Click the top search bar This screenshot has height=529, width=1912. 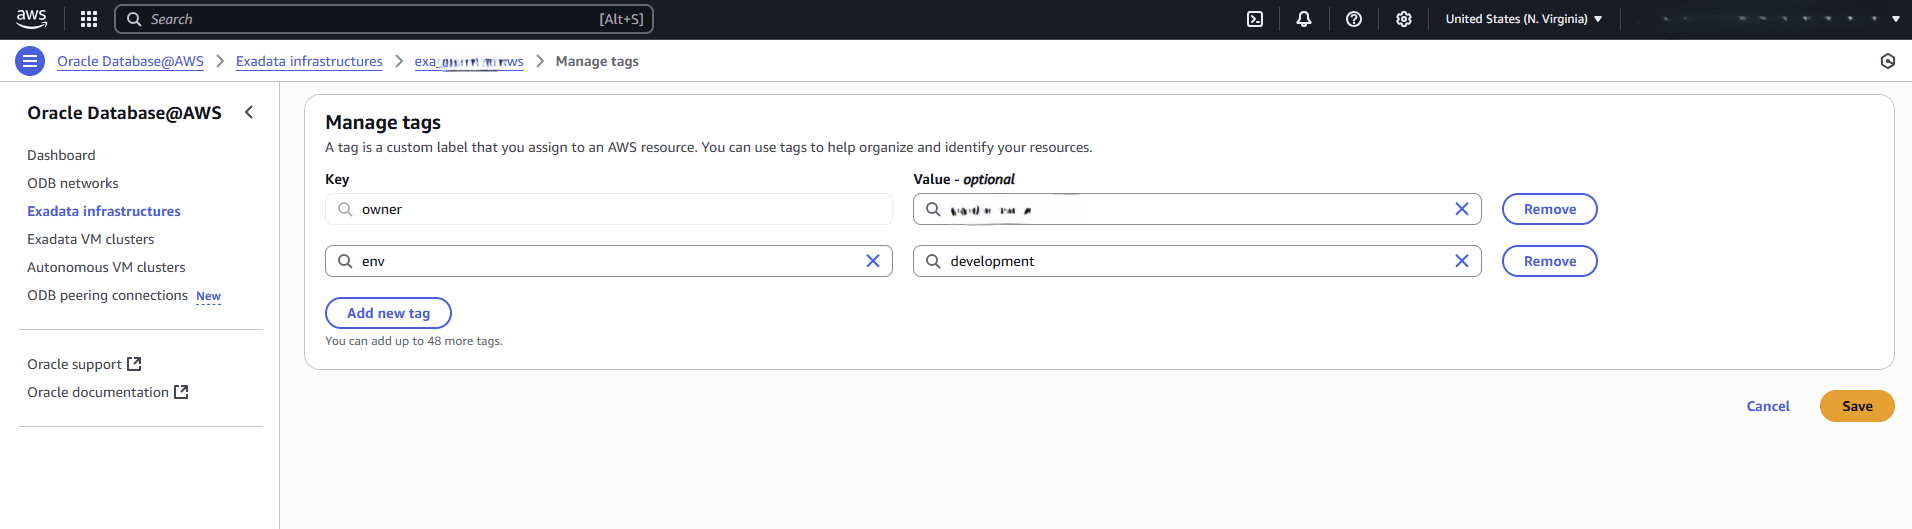coord(384,19)
